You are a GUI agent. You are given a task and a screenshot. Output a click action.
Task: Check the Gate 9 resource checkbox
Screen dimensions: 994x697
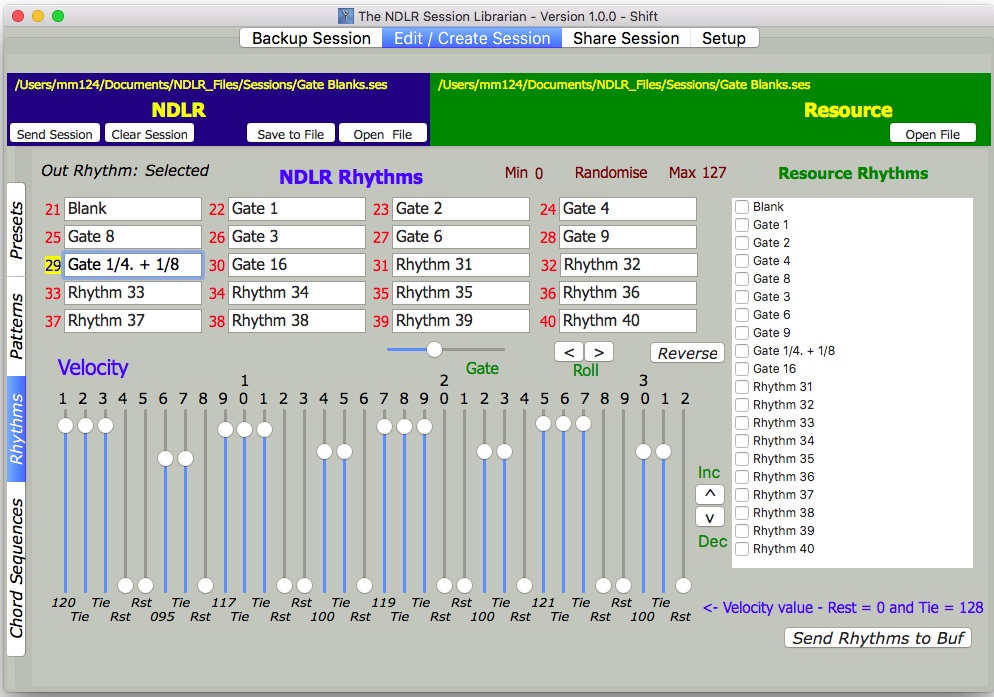(x=742, y=333)
